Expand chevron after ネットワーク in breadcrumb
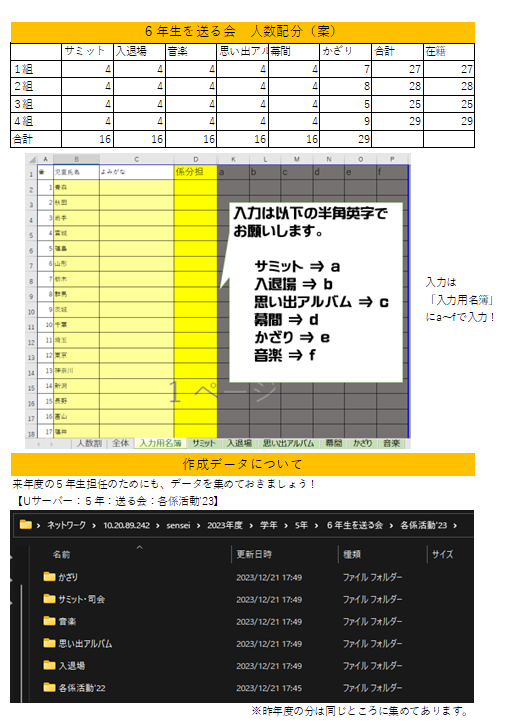The width and height of the screenshot is (505, 723). (94, 526)
